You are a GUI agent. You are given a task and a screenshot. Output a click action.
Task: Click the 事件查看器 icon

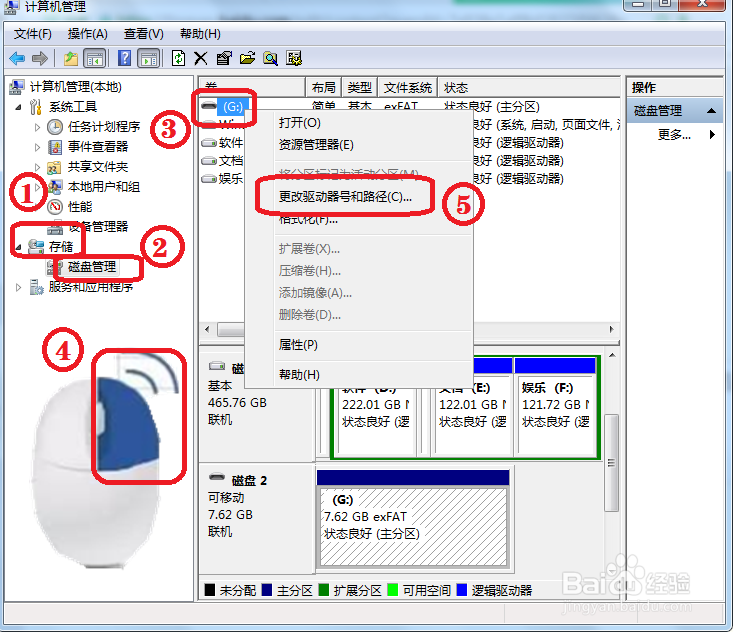(x=55, y=147)
